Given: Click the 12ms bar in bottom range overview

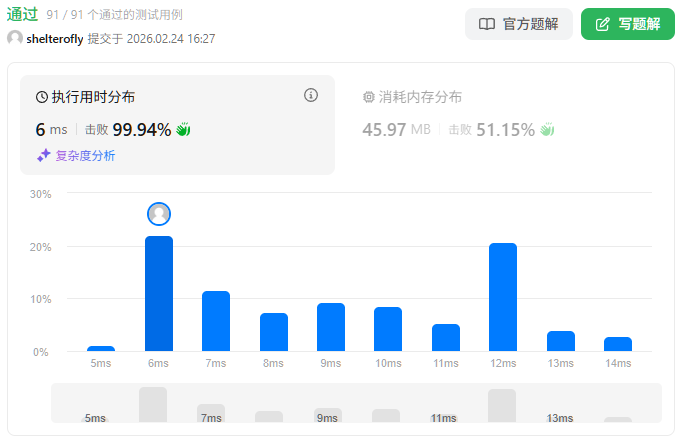Looking at the screenshot, I should tap(502, 405).
